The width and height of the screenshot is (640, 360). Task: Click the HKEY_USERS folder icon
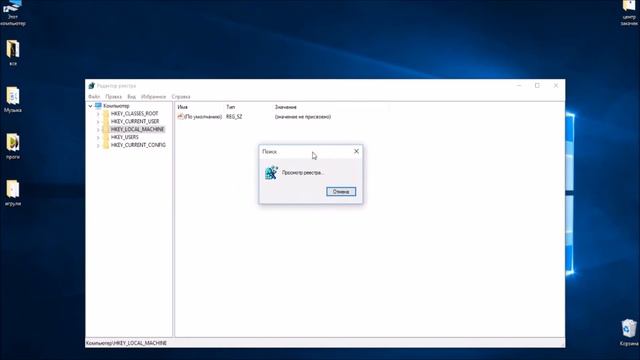106,137
